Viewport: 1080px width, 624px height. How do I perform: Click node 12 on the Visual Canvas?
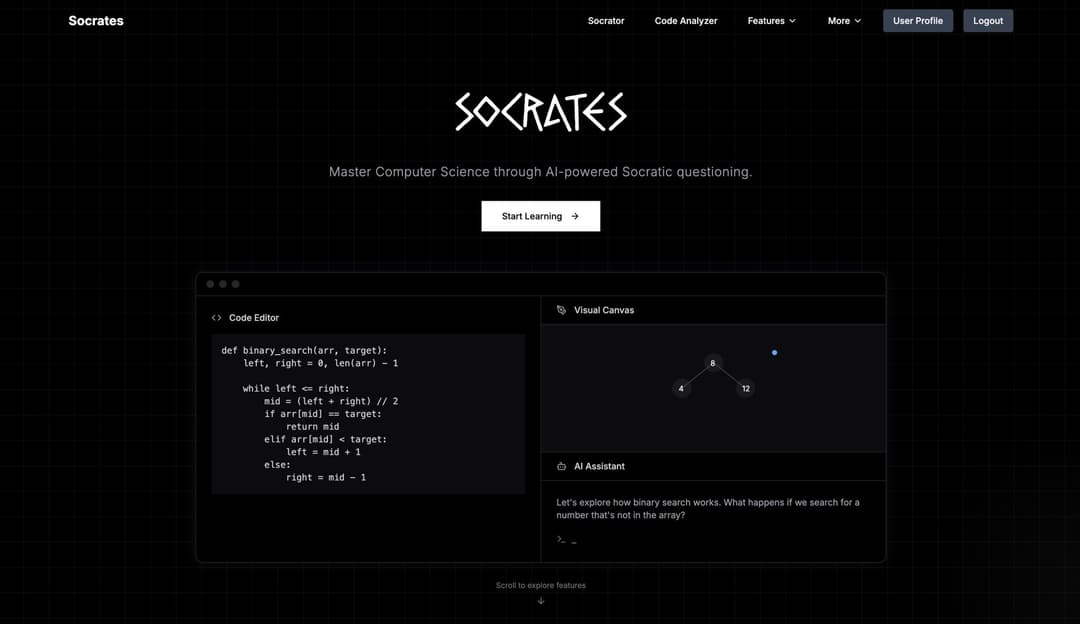tap(745, 388)
